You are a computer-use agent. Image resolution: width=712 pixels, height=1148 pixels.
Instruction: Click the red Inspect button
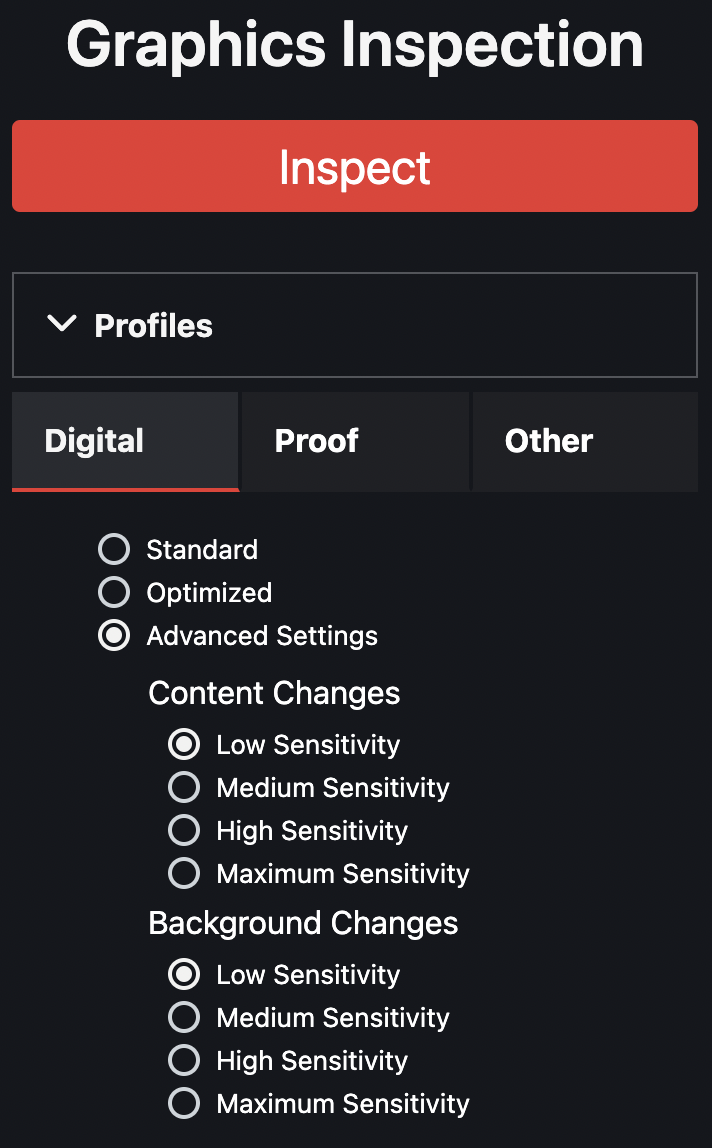click(355, 166)
